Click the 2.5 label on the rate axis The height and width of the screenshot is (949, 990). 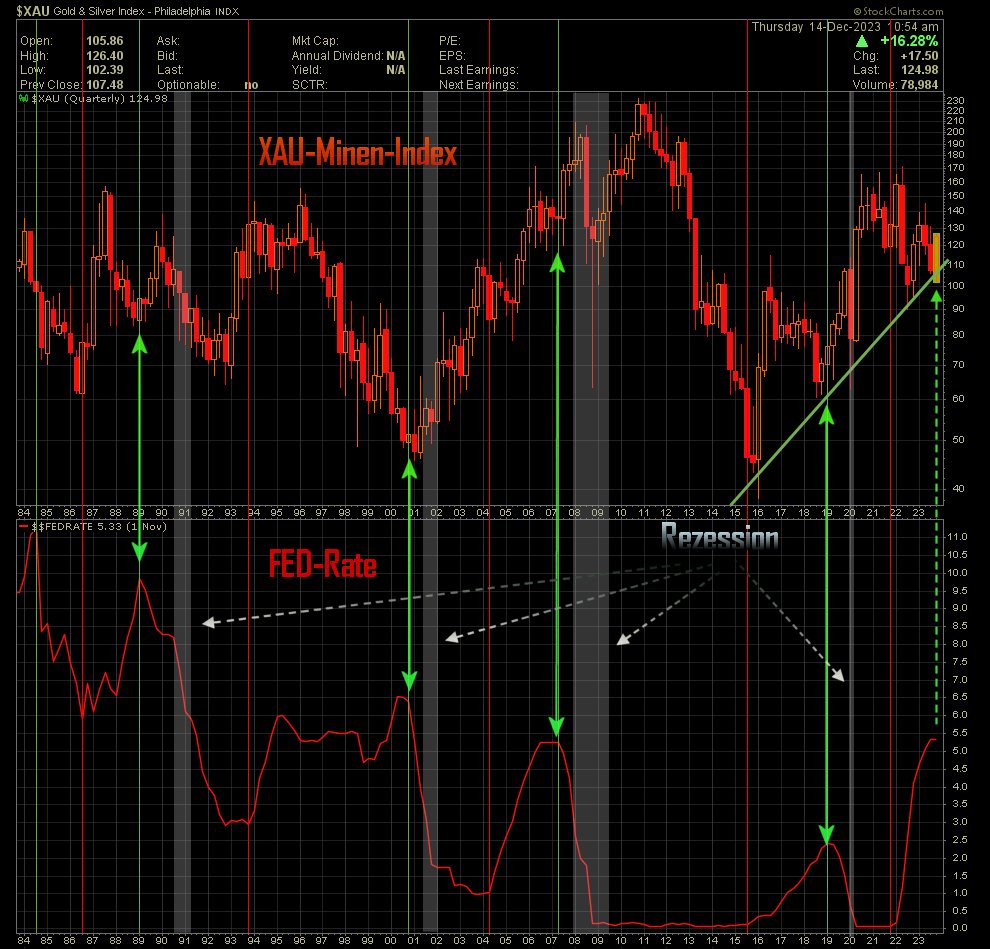coord(960,840)
